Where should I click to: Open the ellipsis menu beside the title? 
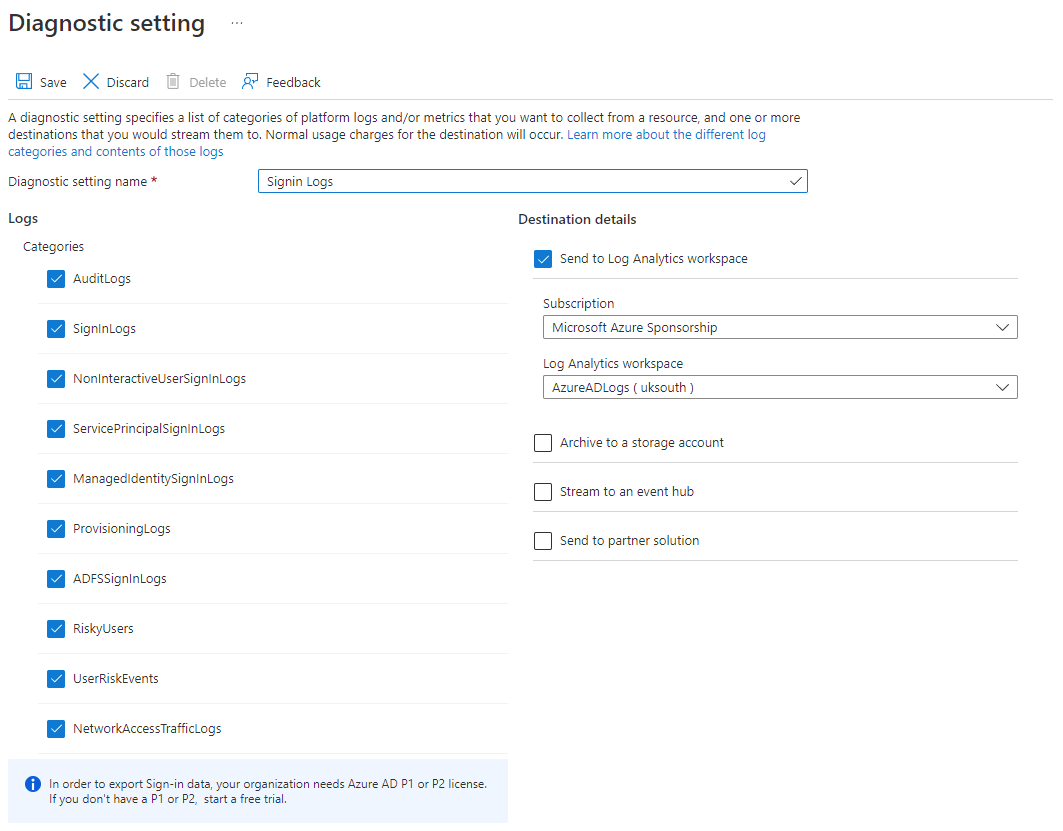(x=237, y=23)
